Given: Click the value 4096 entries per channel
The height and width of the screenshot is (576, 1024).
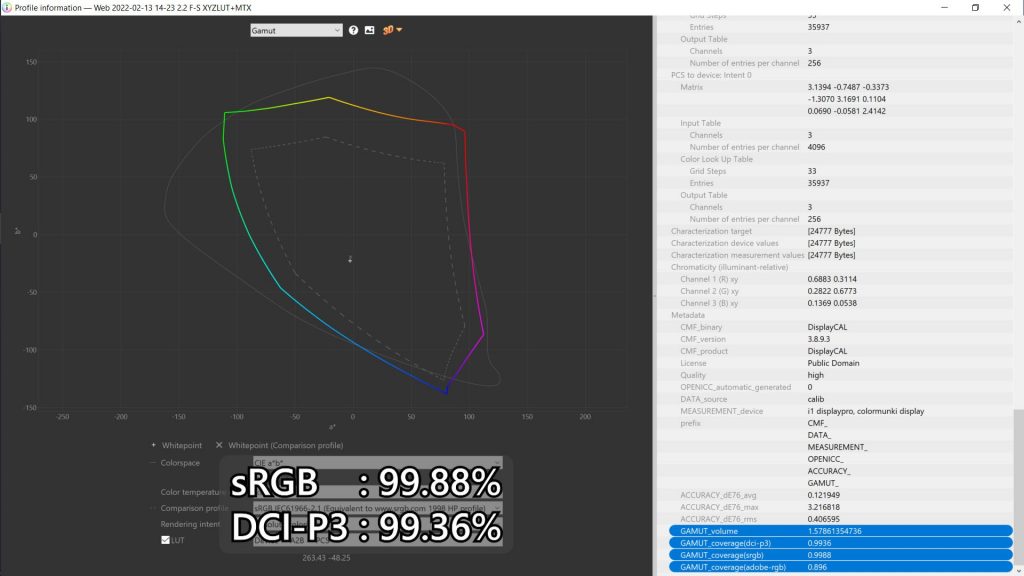Looking at the screenshot, I should (x=816, y=147).
